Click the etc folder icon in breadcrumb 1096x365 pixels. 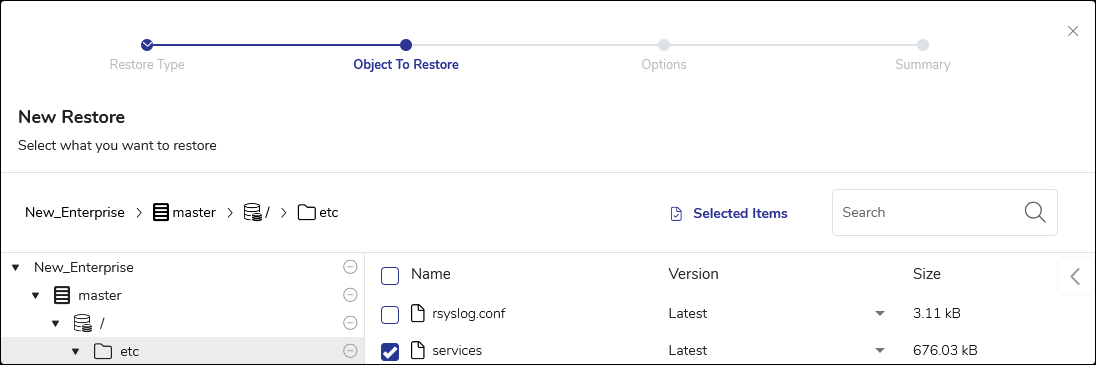307,212
